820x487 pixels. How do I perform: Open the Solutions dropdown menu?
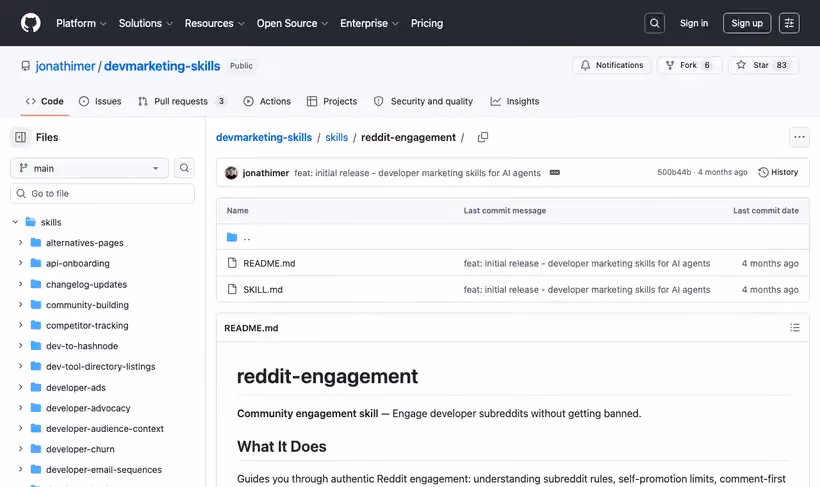(x=145, y=24)
